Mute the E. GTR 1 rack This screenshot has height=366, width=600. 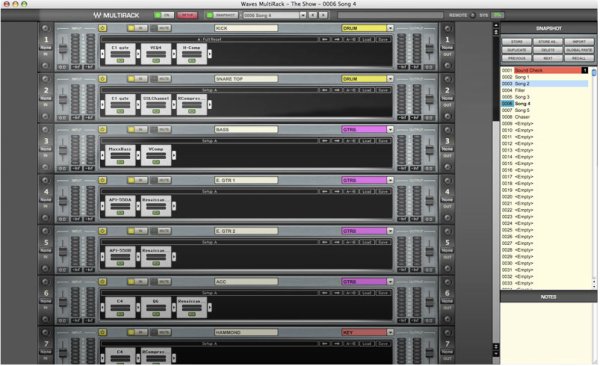click(160, 180)
